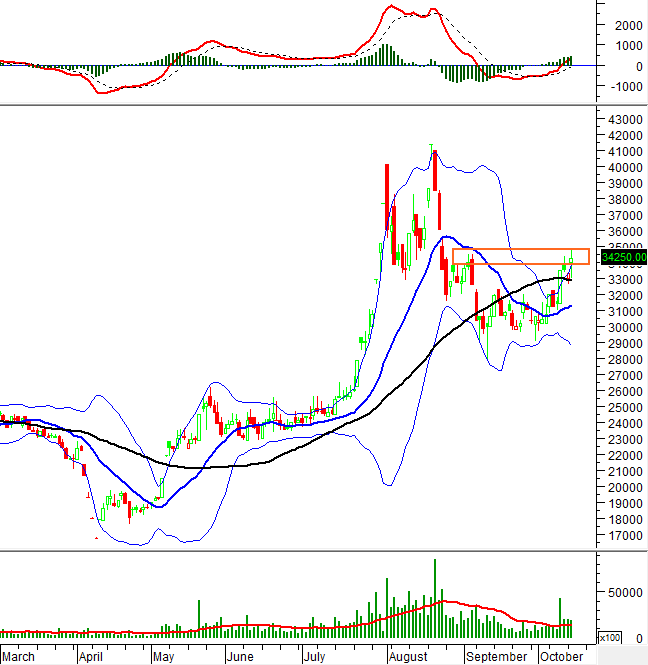Image resolution: width=648 pixels, height=665 pixels.
Task: Select the 17000 price axis label
Action: point(622,535)
